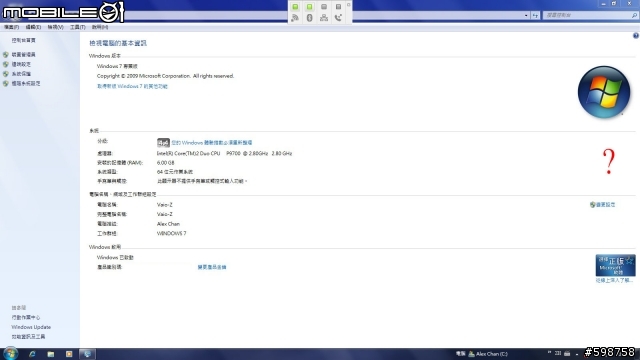Open the Windows Start orb
The image size is (640, 360).
click(x=10, y=353)
